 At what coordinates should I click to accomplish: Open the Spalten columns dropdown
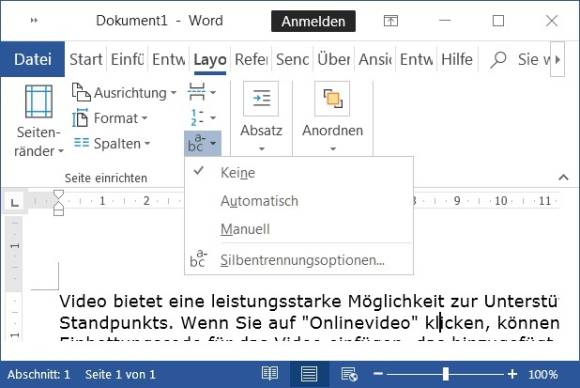112,144
